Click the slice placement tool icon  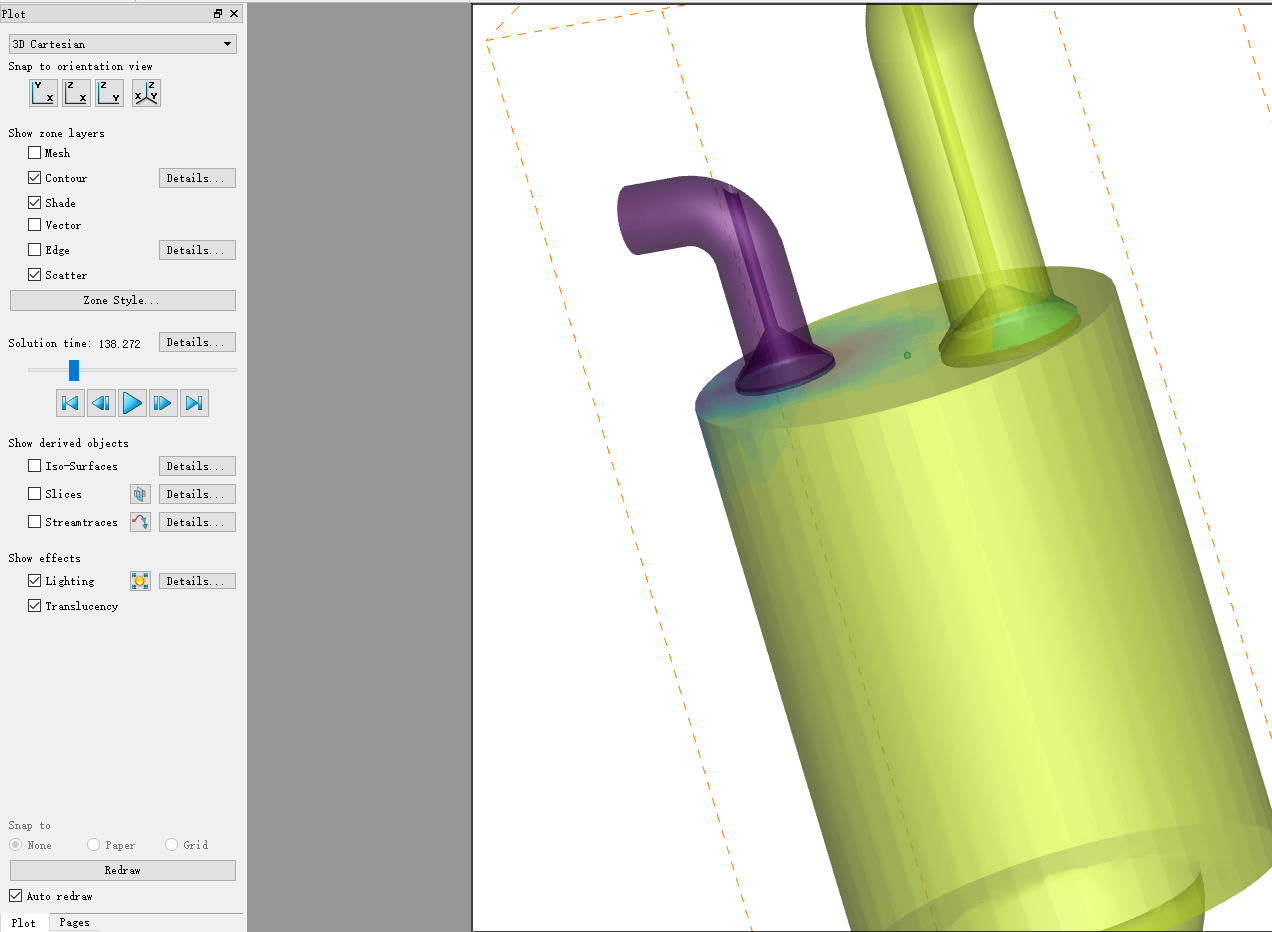pos(140,494)
